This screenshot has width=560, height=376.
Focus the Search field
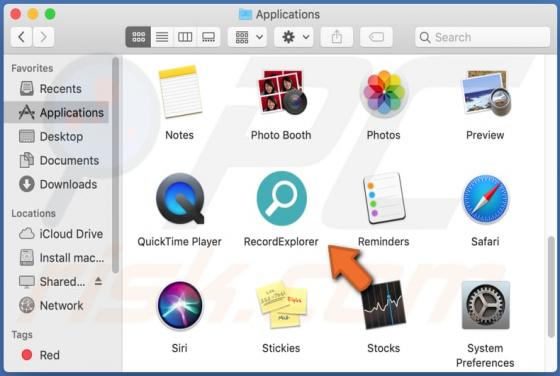482,37
